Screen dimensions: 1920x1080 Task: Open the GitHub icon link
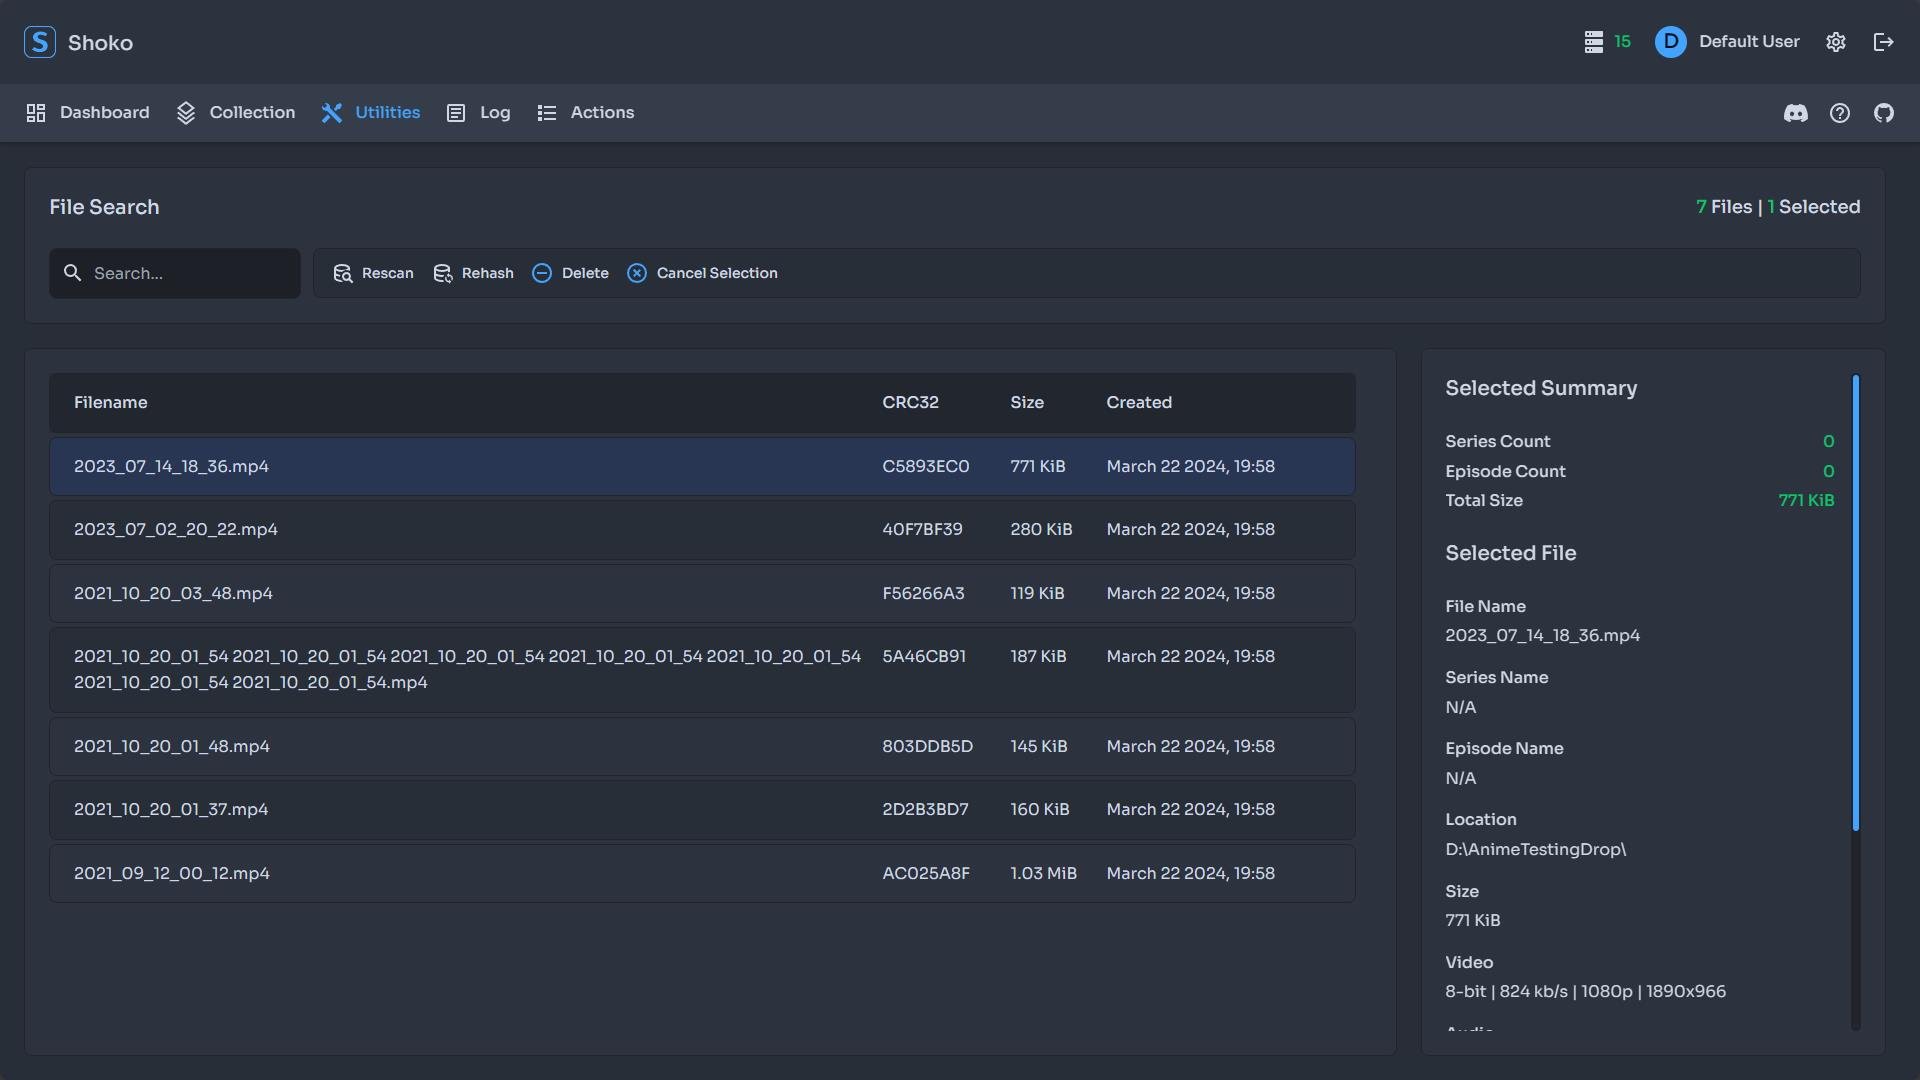[x=1884, y=113]
